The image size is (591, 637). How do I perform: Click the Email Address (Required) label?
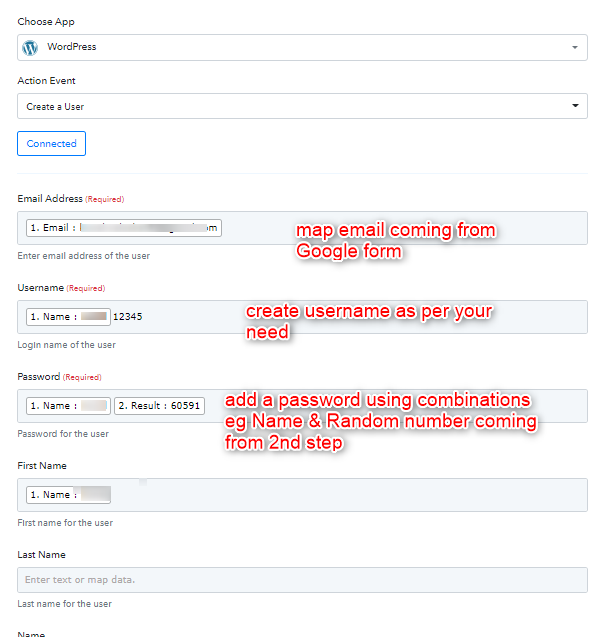tap(71, 199)
